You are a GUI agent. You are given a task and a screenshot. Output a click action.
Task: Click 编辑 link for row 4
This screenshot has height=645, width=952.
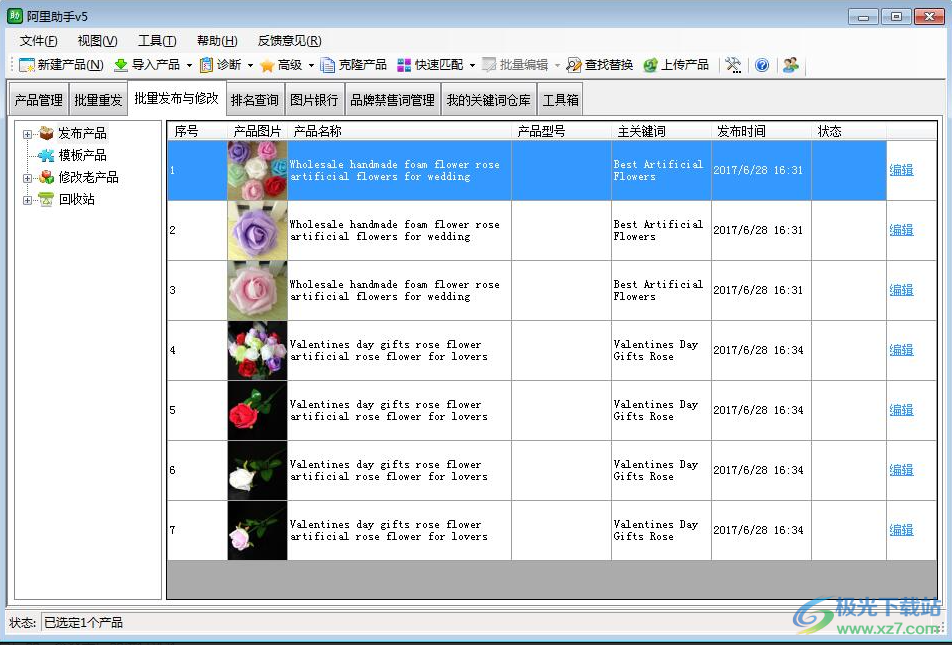point(901,350)
